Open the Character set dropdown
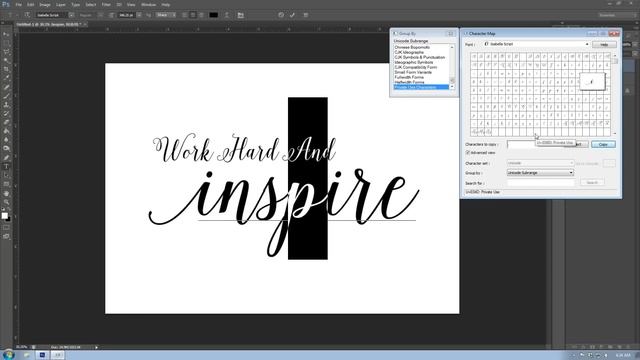Screen dimensions: 640x360 [540, 163]
